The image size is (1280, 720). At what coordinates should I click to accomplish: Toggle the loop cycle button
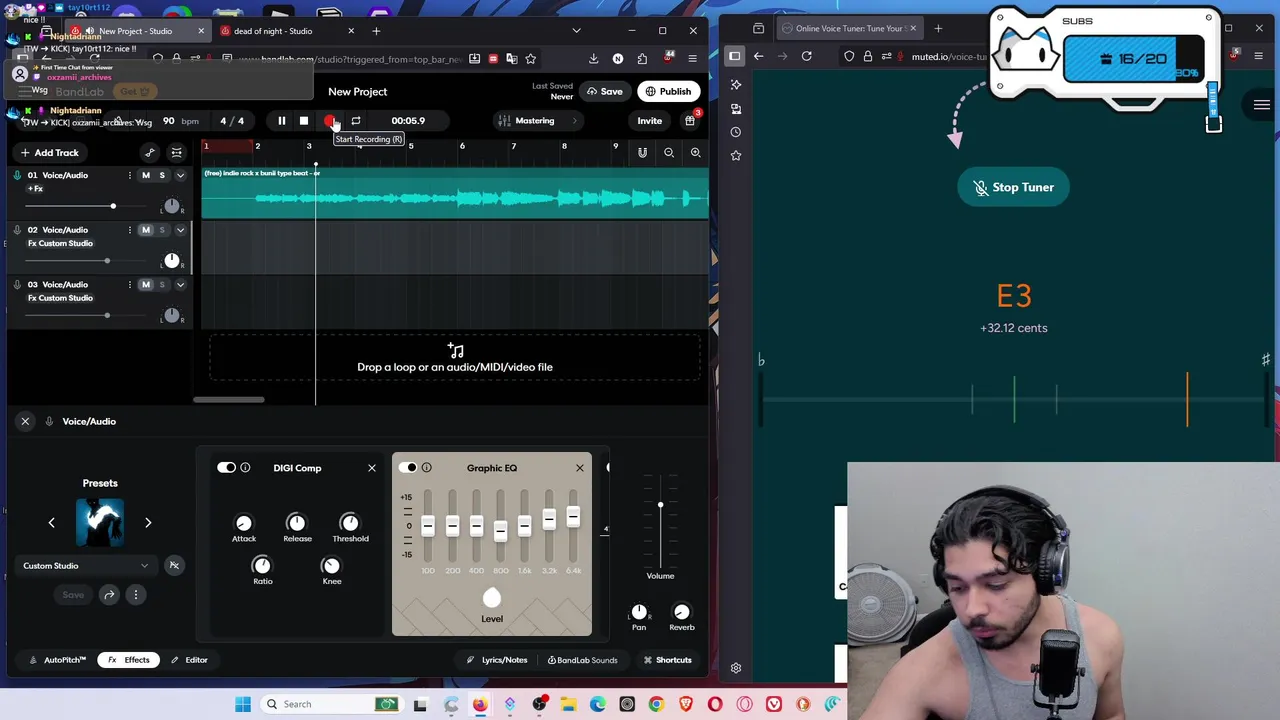356,121
